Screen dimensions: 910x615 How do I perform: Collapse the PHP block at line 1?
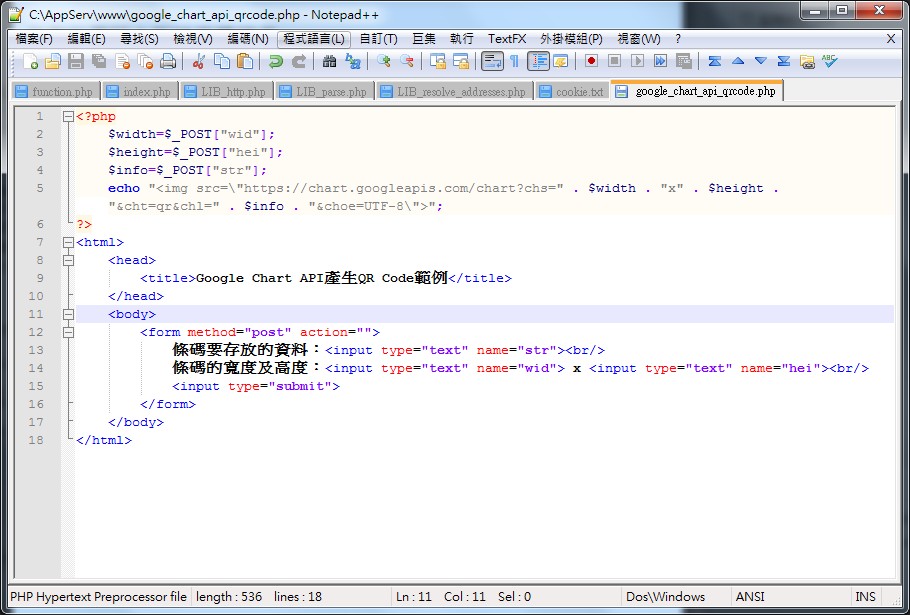[x=68, y=117]
